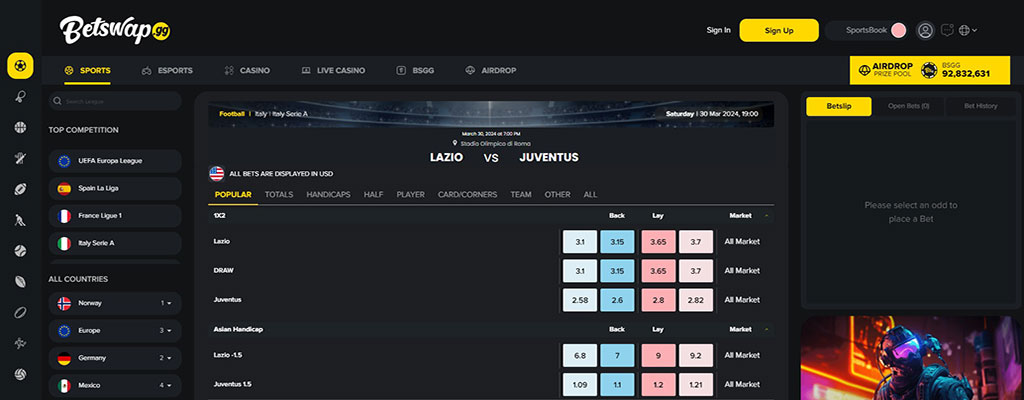Click the Football breadcrumb link
Screen dimensions: 1024x400
point(232,114)
